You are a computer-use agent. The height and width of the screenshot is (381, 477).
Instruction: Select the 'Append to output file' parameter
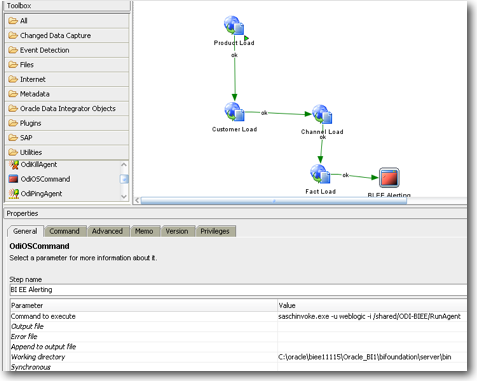tap(238, 347)
